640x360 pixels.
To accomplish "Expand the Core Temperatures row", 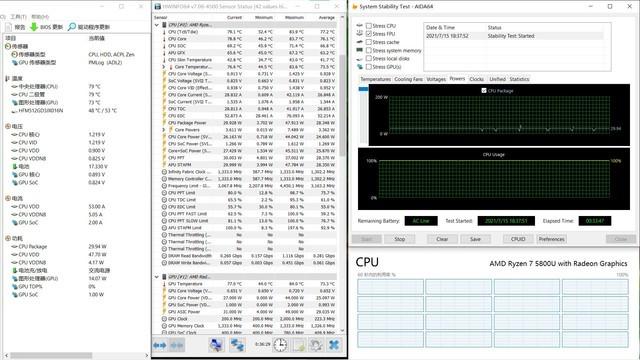I will (x=164, y=67).
